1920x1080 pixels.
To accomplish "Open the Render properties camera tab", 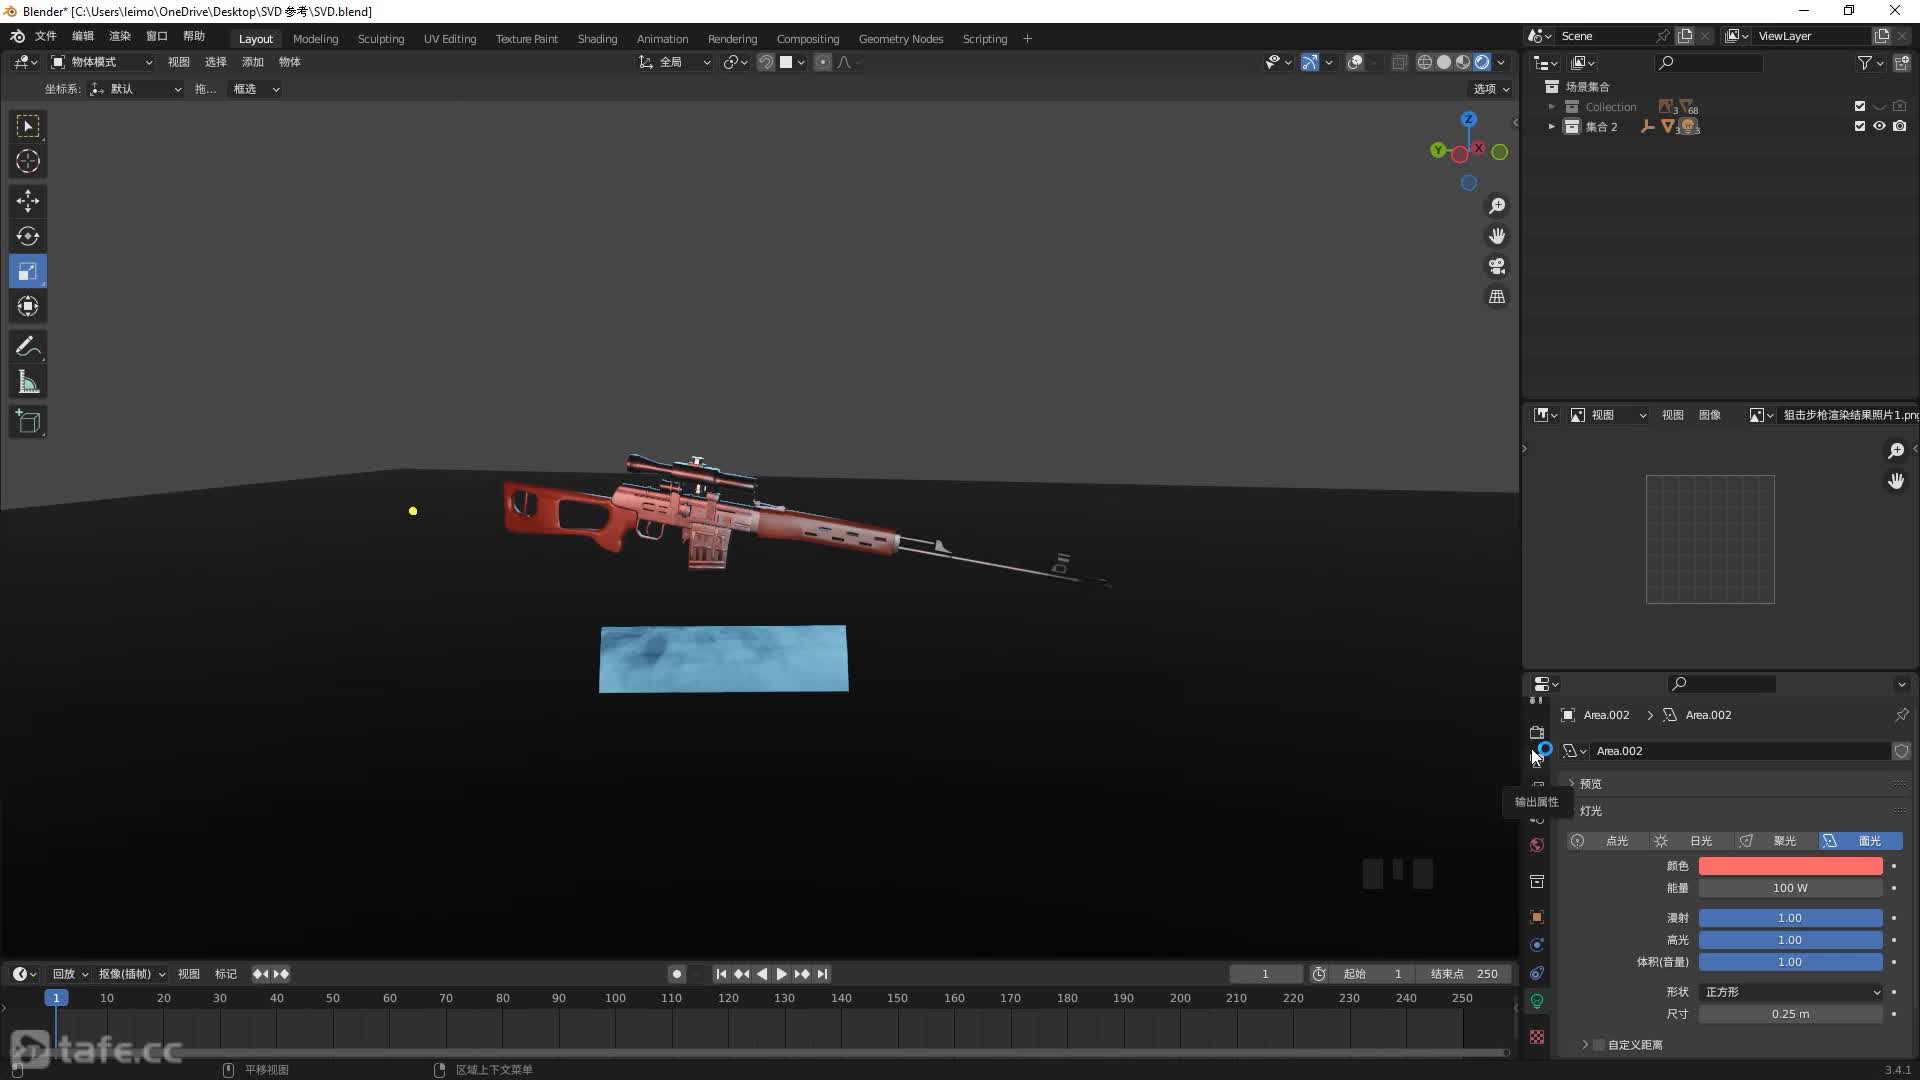I will [1537, 733].
